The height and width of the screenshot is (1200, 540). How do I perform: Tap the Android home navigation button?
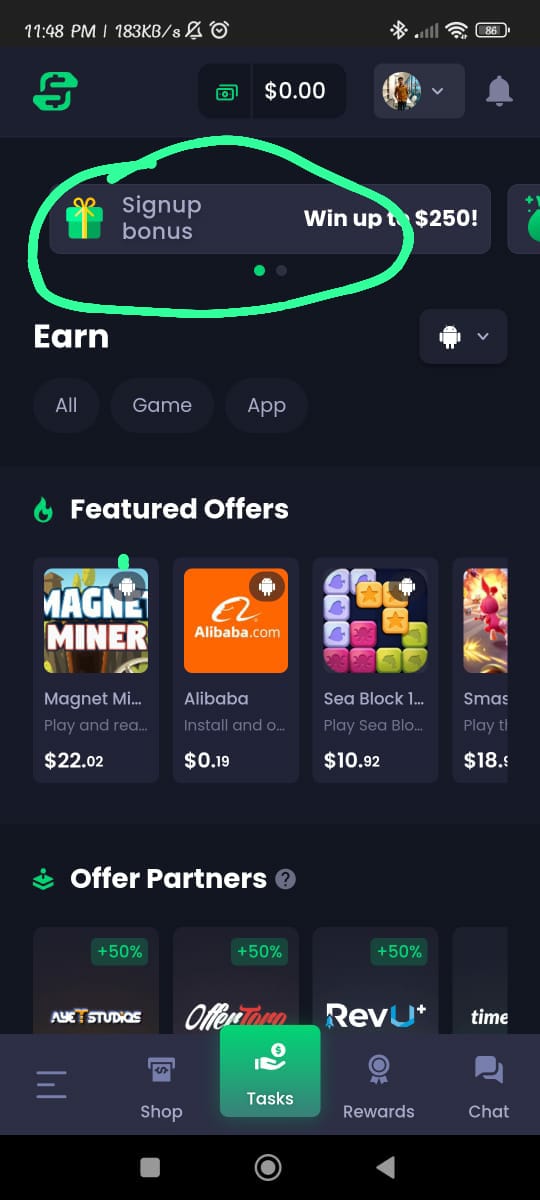point(268,1167)
